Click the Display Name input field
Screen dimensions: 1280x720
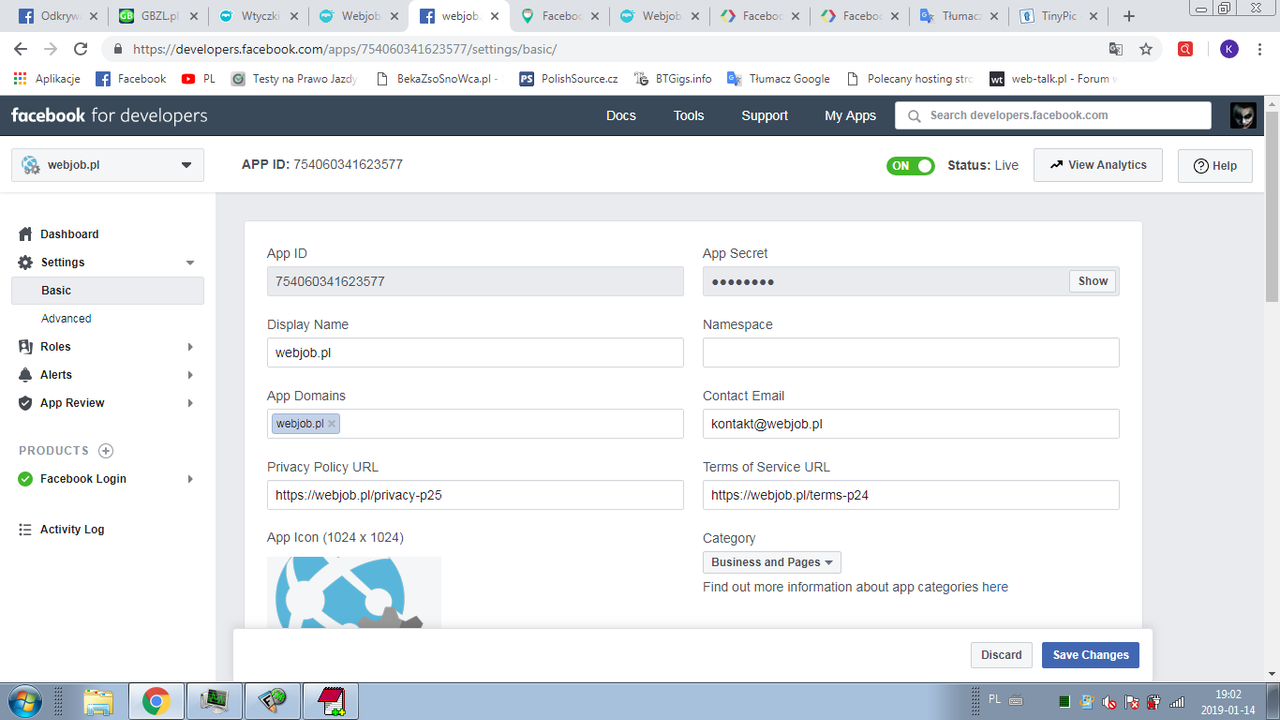coord(475,353)
